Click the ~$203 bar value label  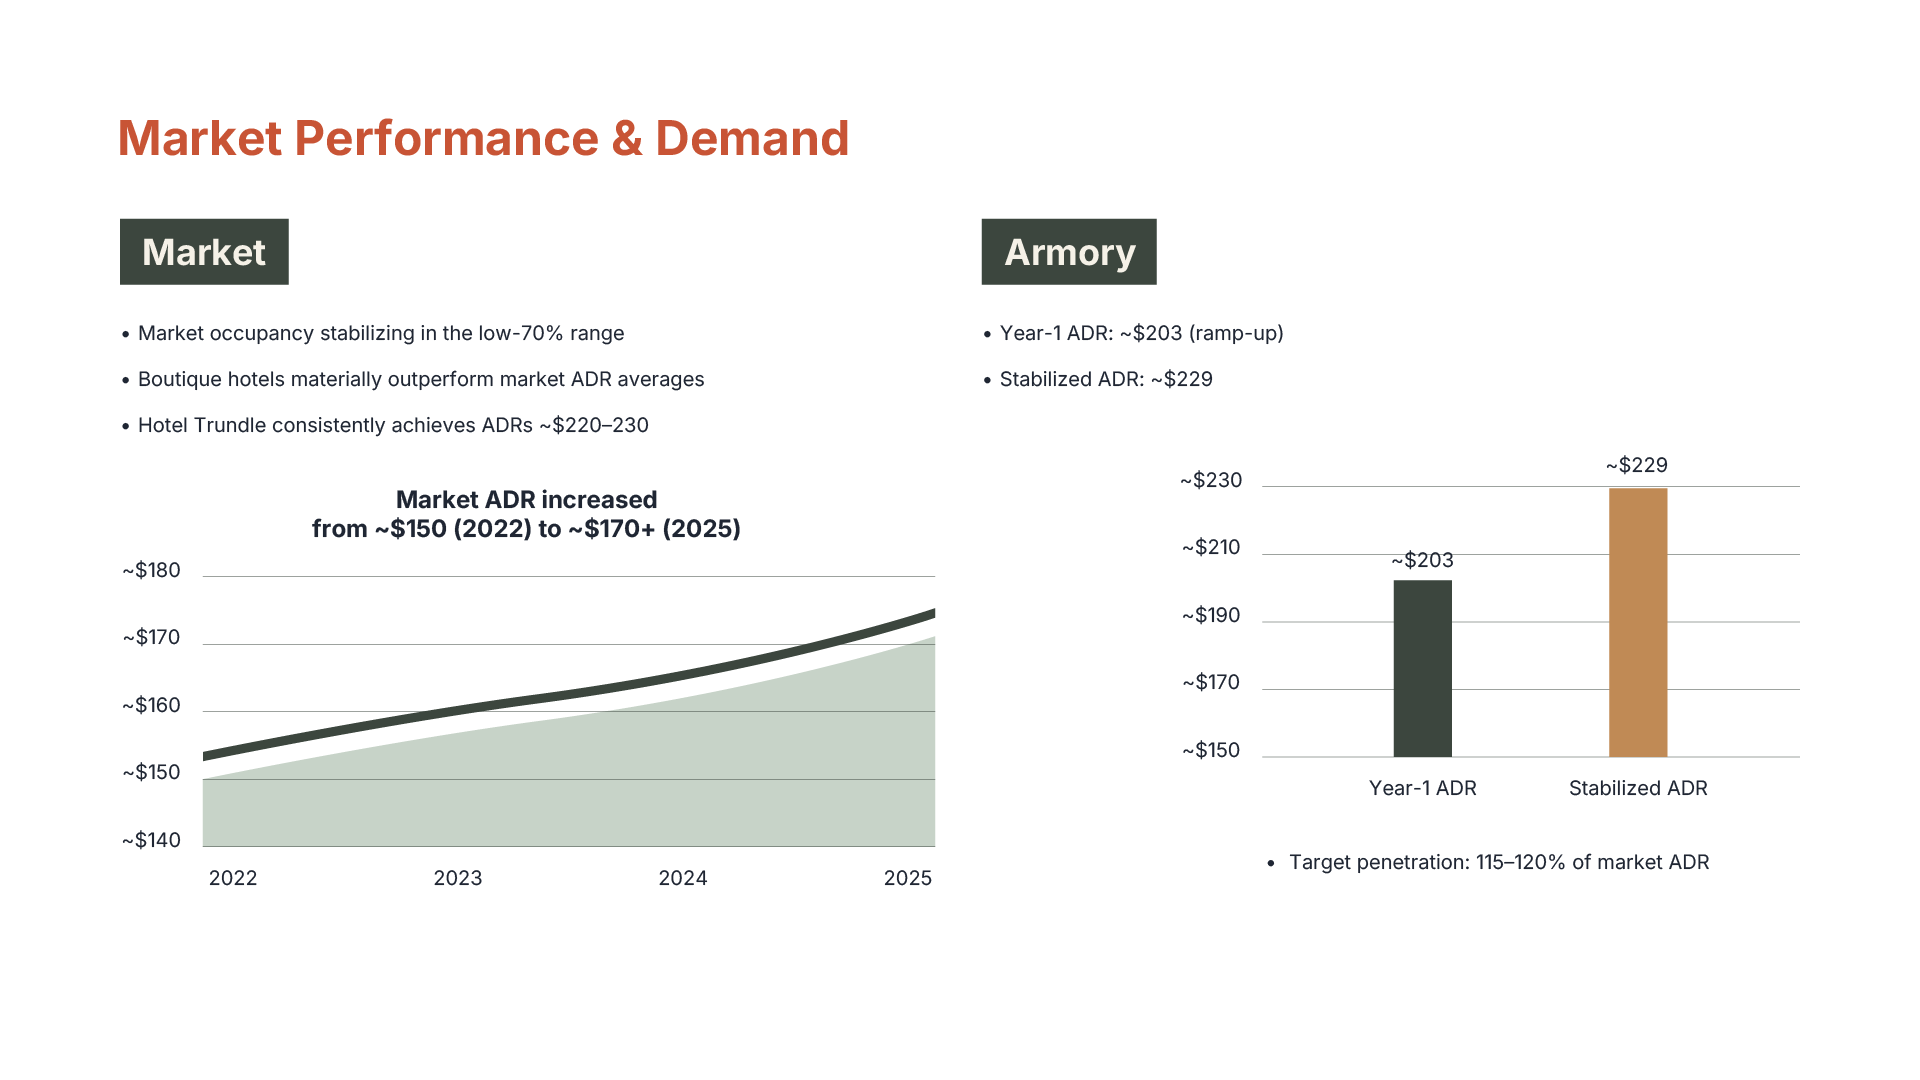[1422, 560]
